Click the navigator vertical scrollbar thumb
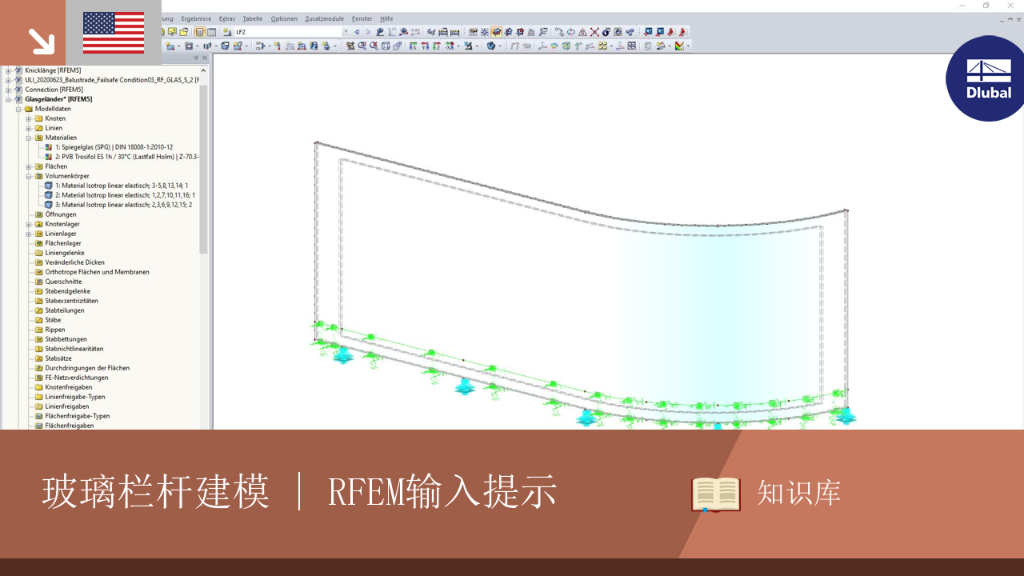1024x576 pixels. [x=203, y=168]
